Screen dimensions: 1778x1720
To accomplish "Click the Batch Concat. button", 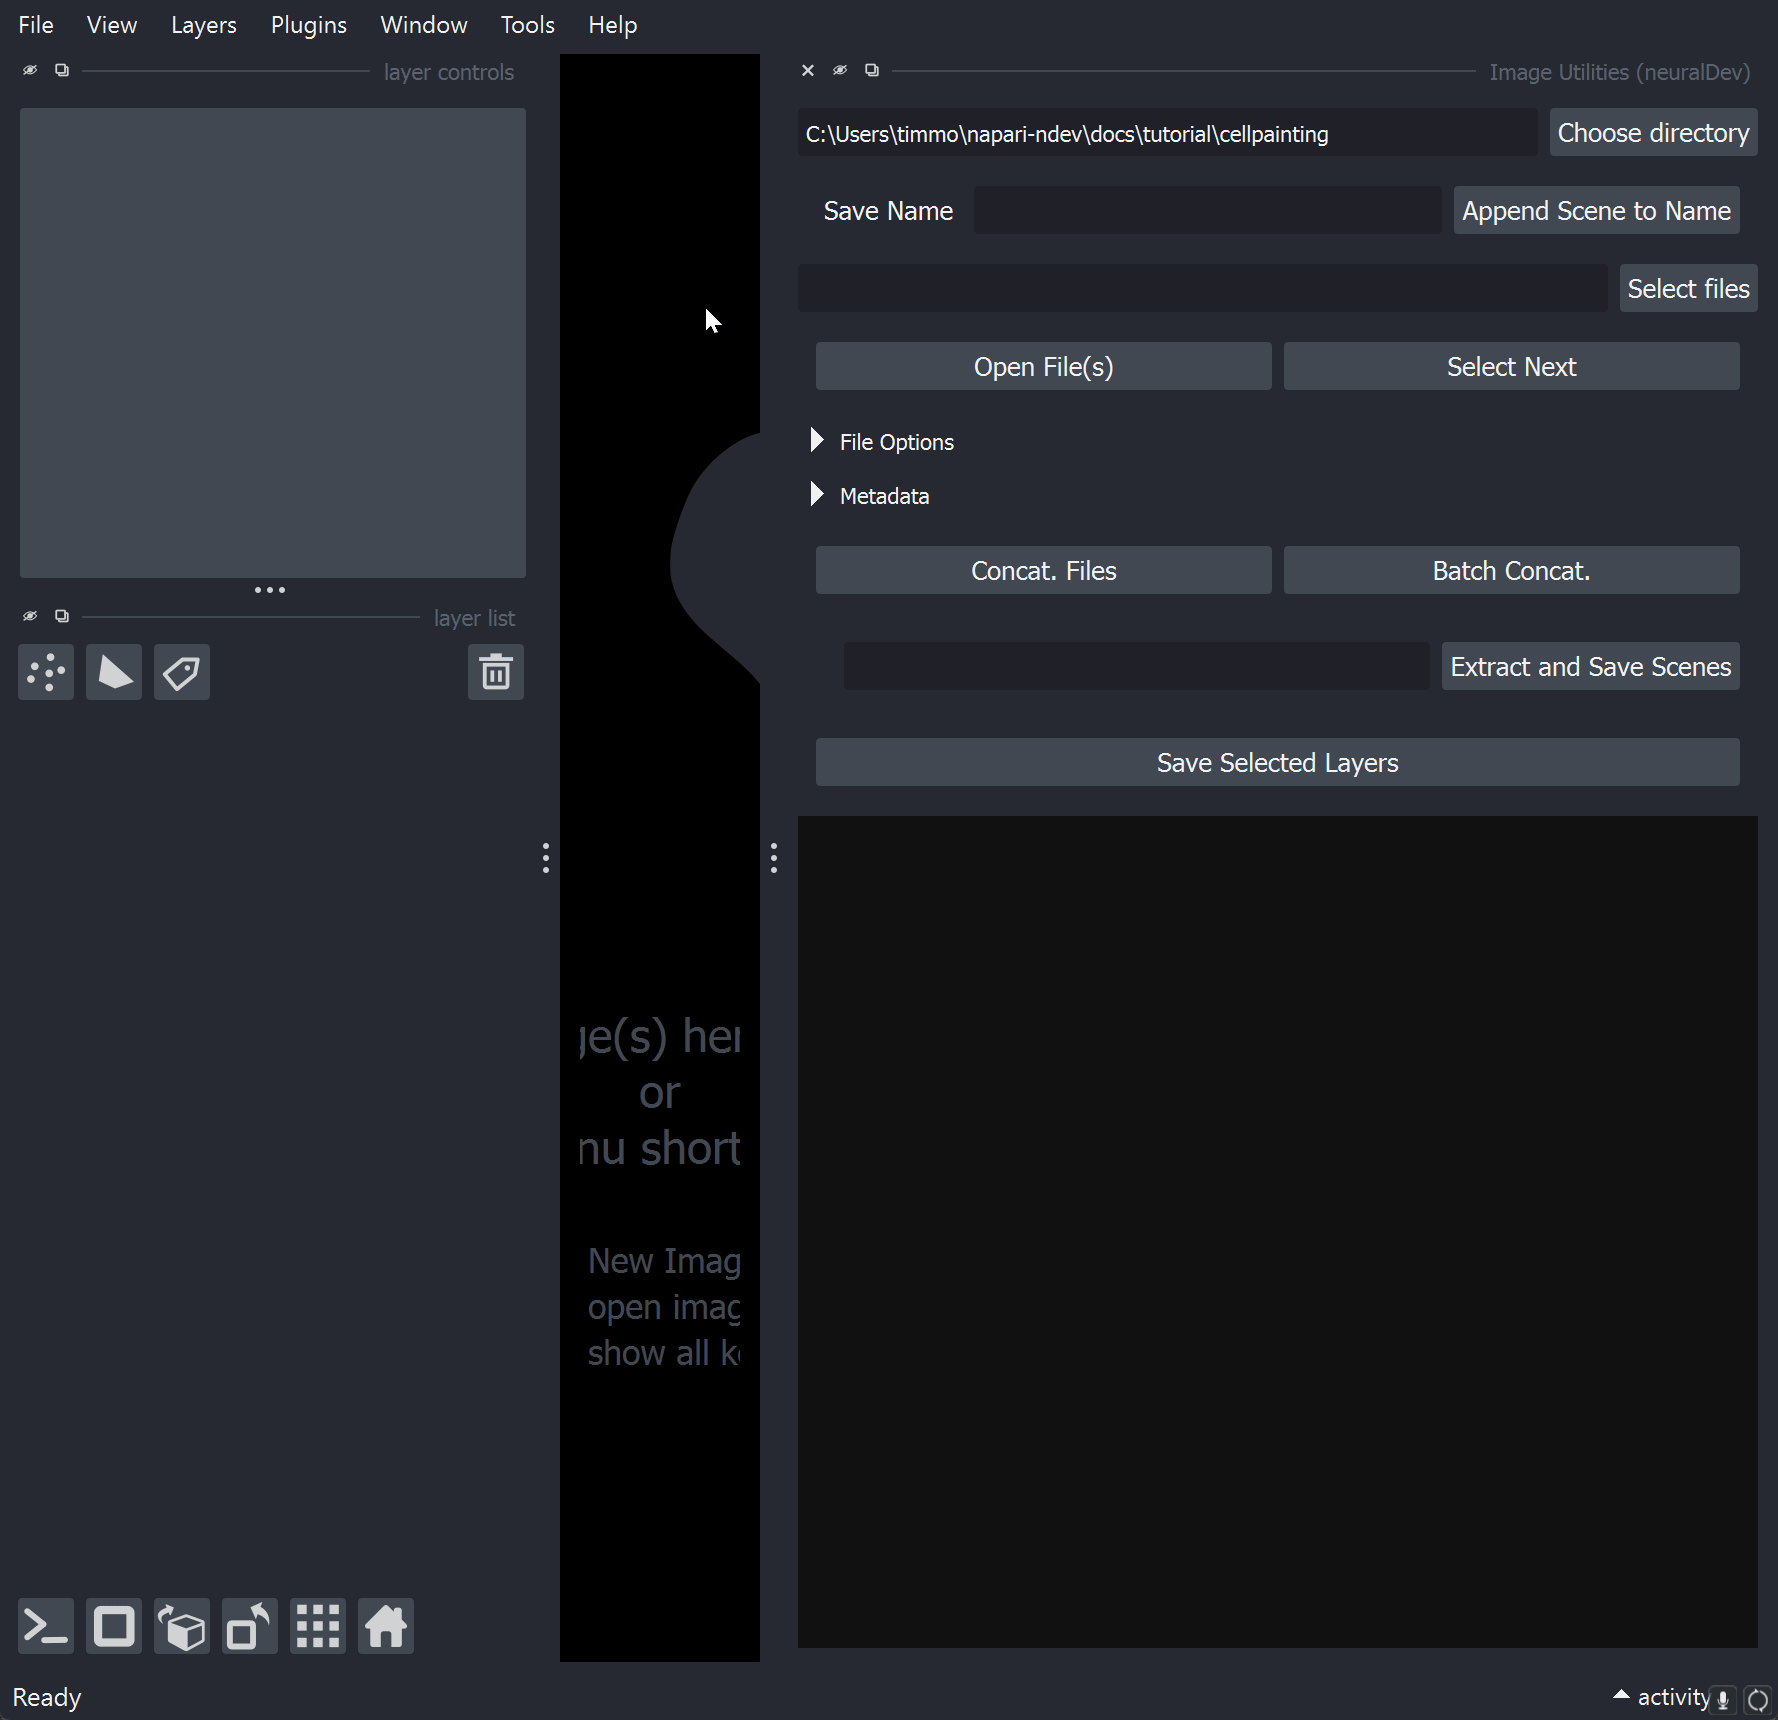I will coord(1511,570).
